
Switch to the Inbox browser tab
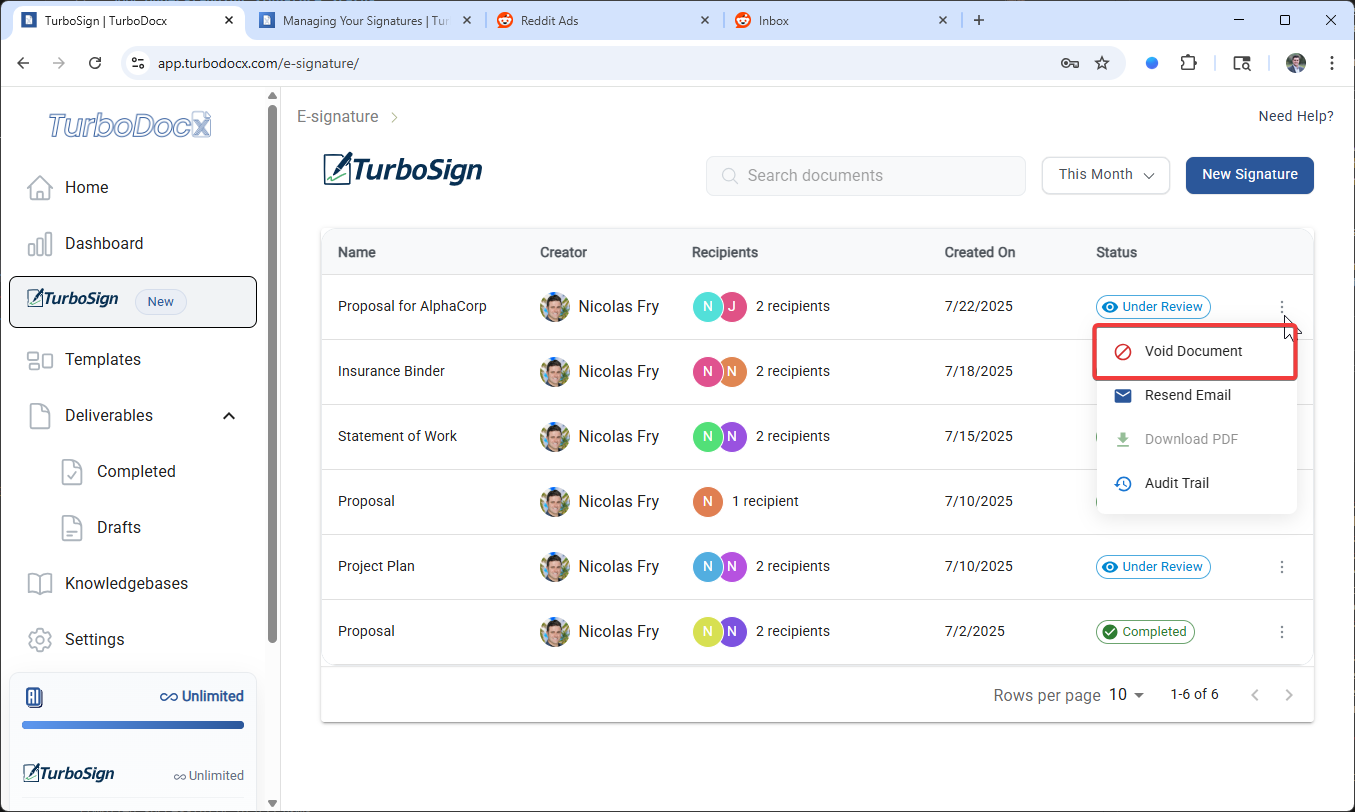(841, 20)
